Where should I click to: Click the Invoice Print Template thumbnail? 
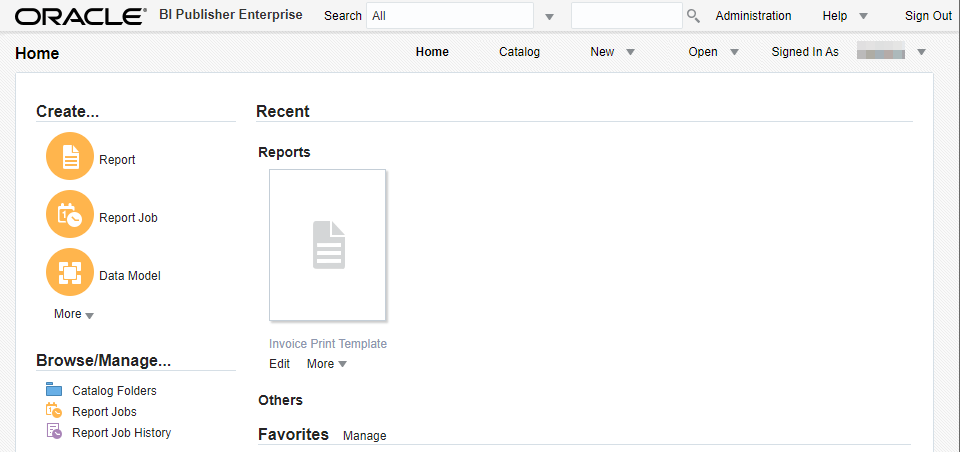328,245
